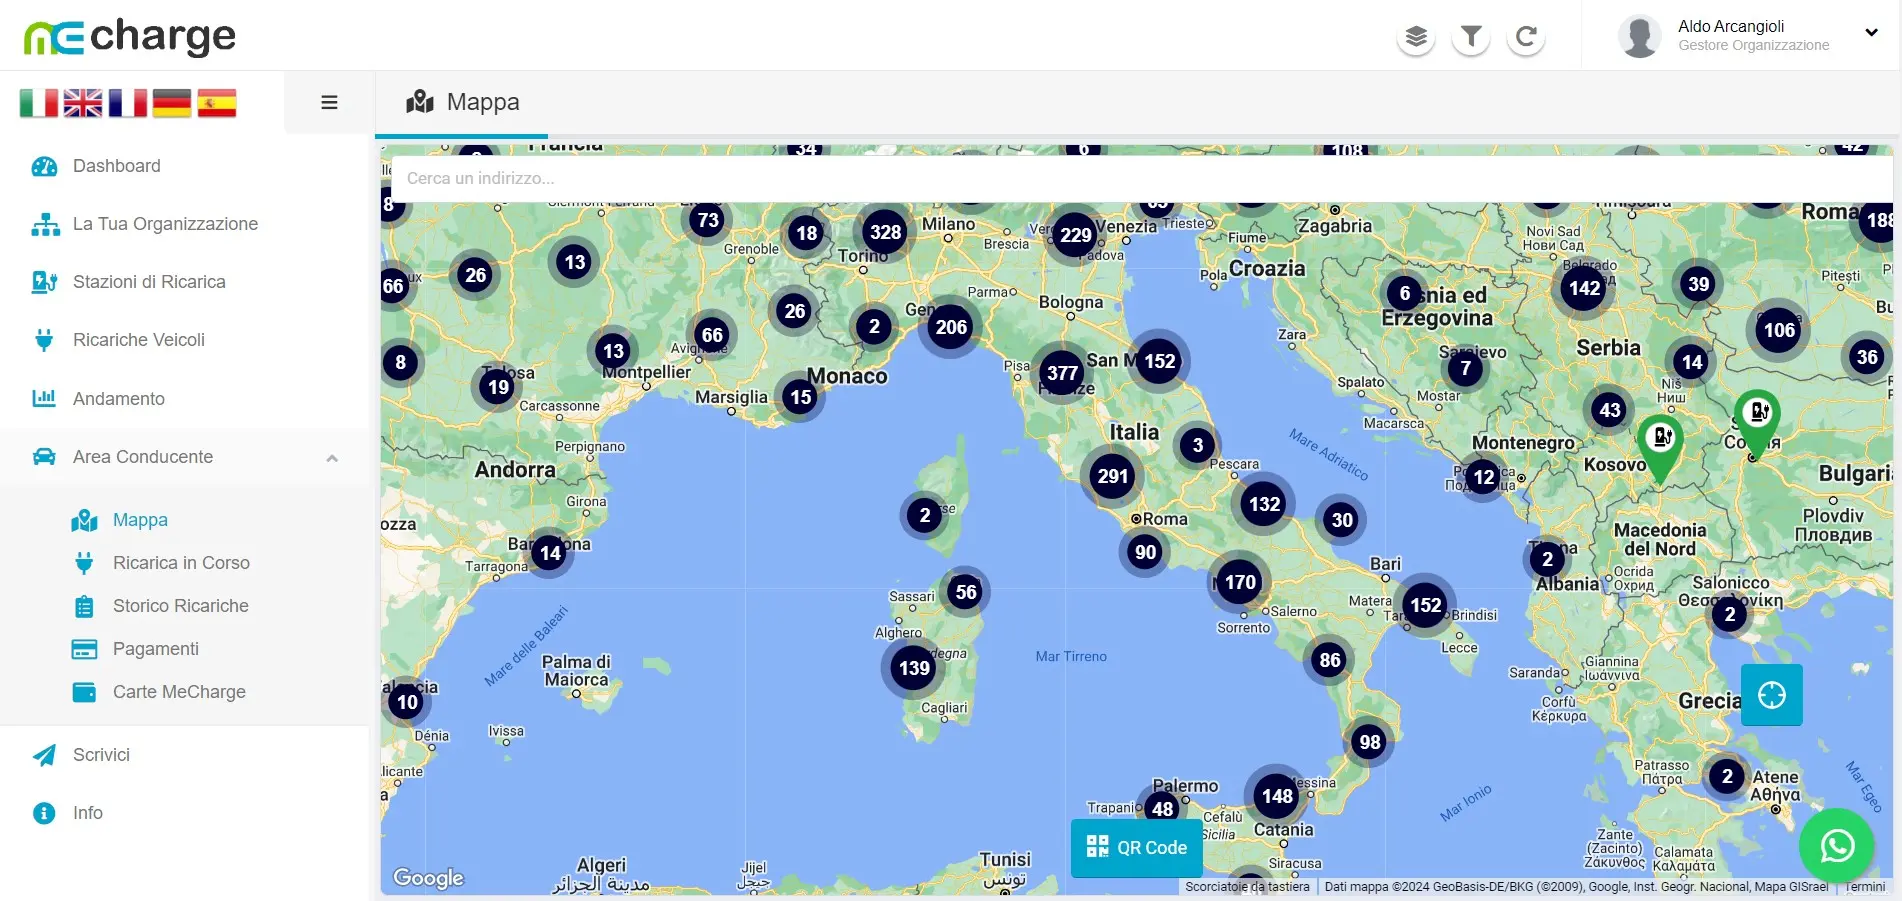Go to Pagamenti page
Image resolution: width=1902 pixels, height=901 pixels.
[155, 649]
